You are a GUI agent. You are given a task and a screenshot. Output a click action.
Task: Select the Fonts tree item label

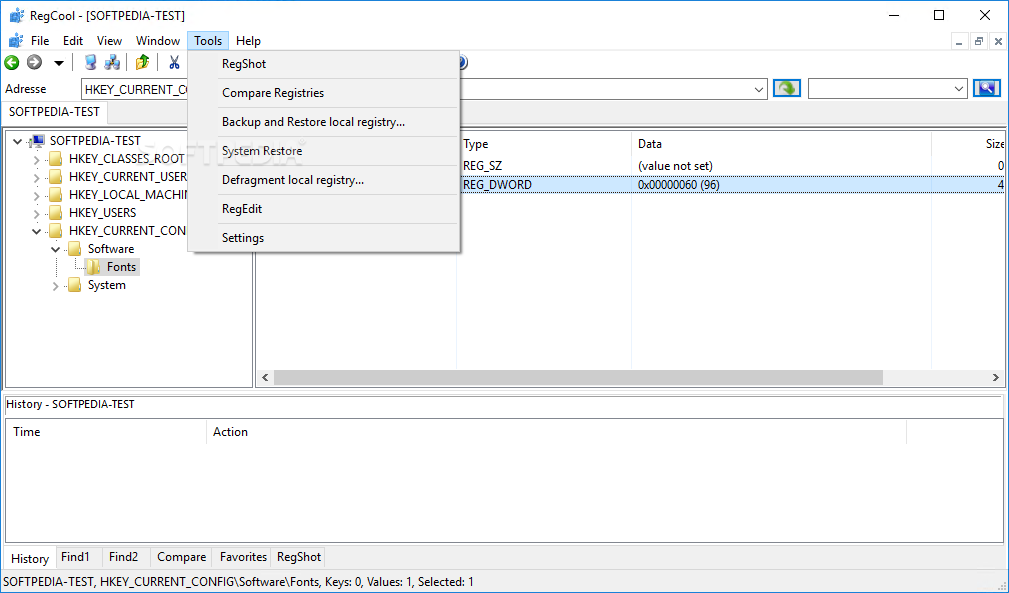(x=122, y=266)
